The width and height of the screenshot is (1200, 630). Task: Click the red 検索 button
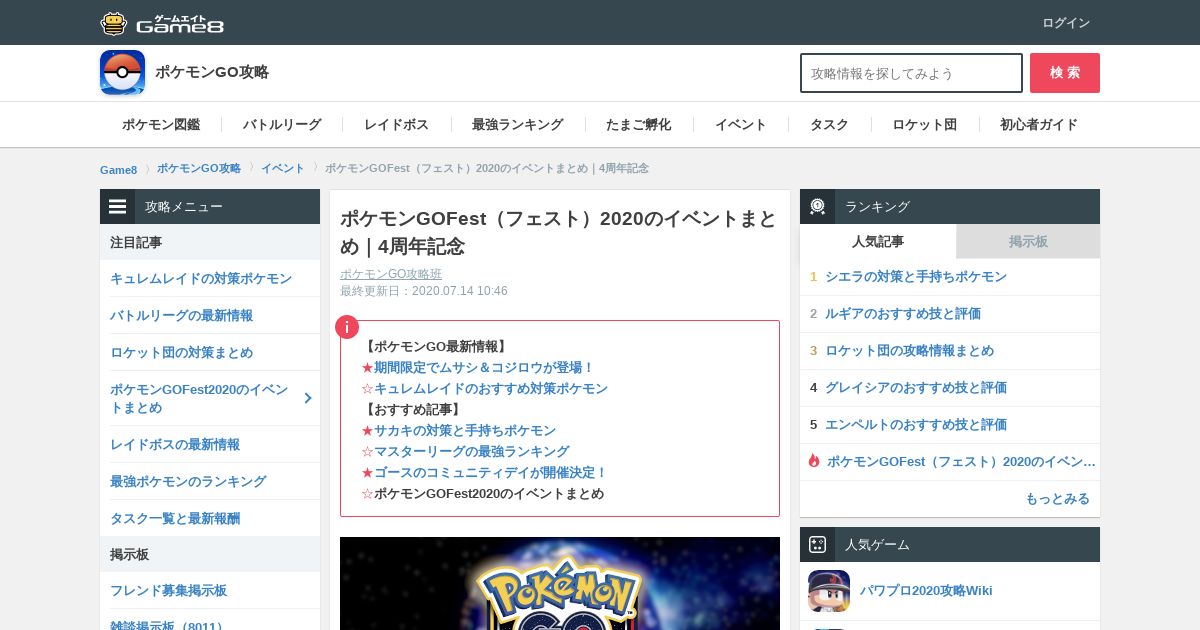1065,73
